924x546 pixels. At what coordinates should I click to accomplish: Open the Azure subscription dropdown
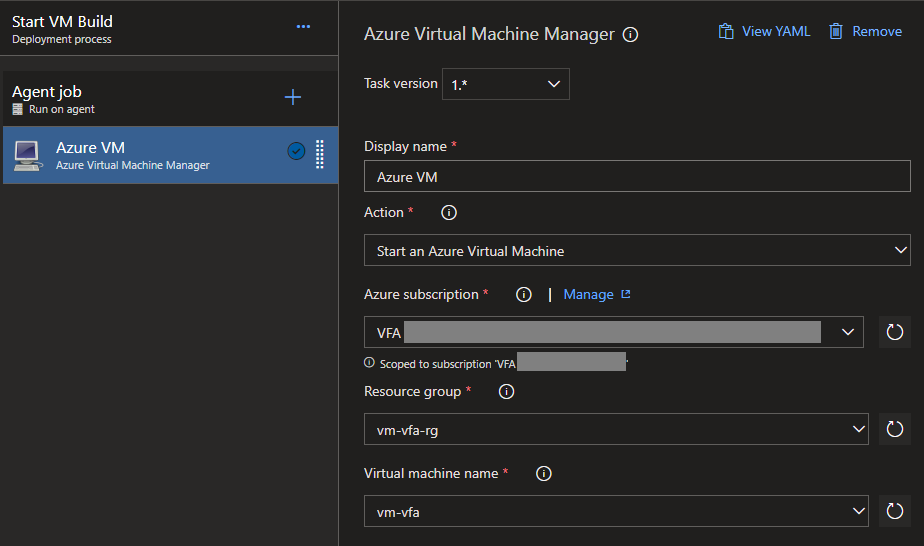point(613,332)
